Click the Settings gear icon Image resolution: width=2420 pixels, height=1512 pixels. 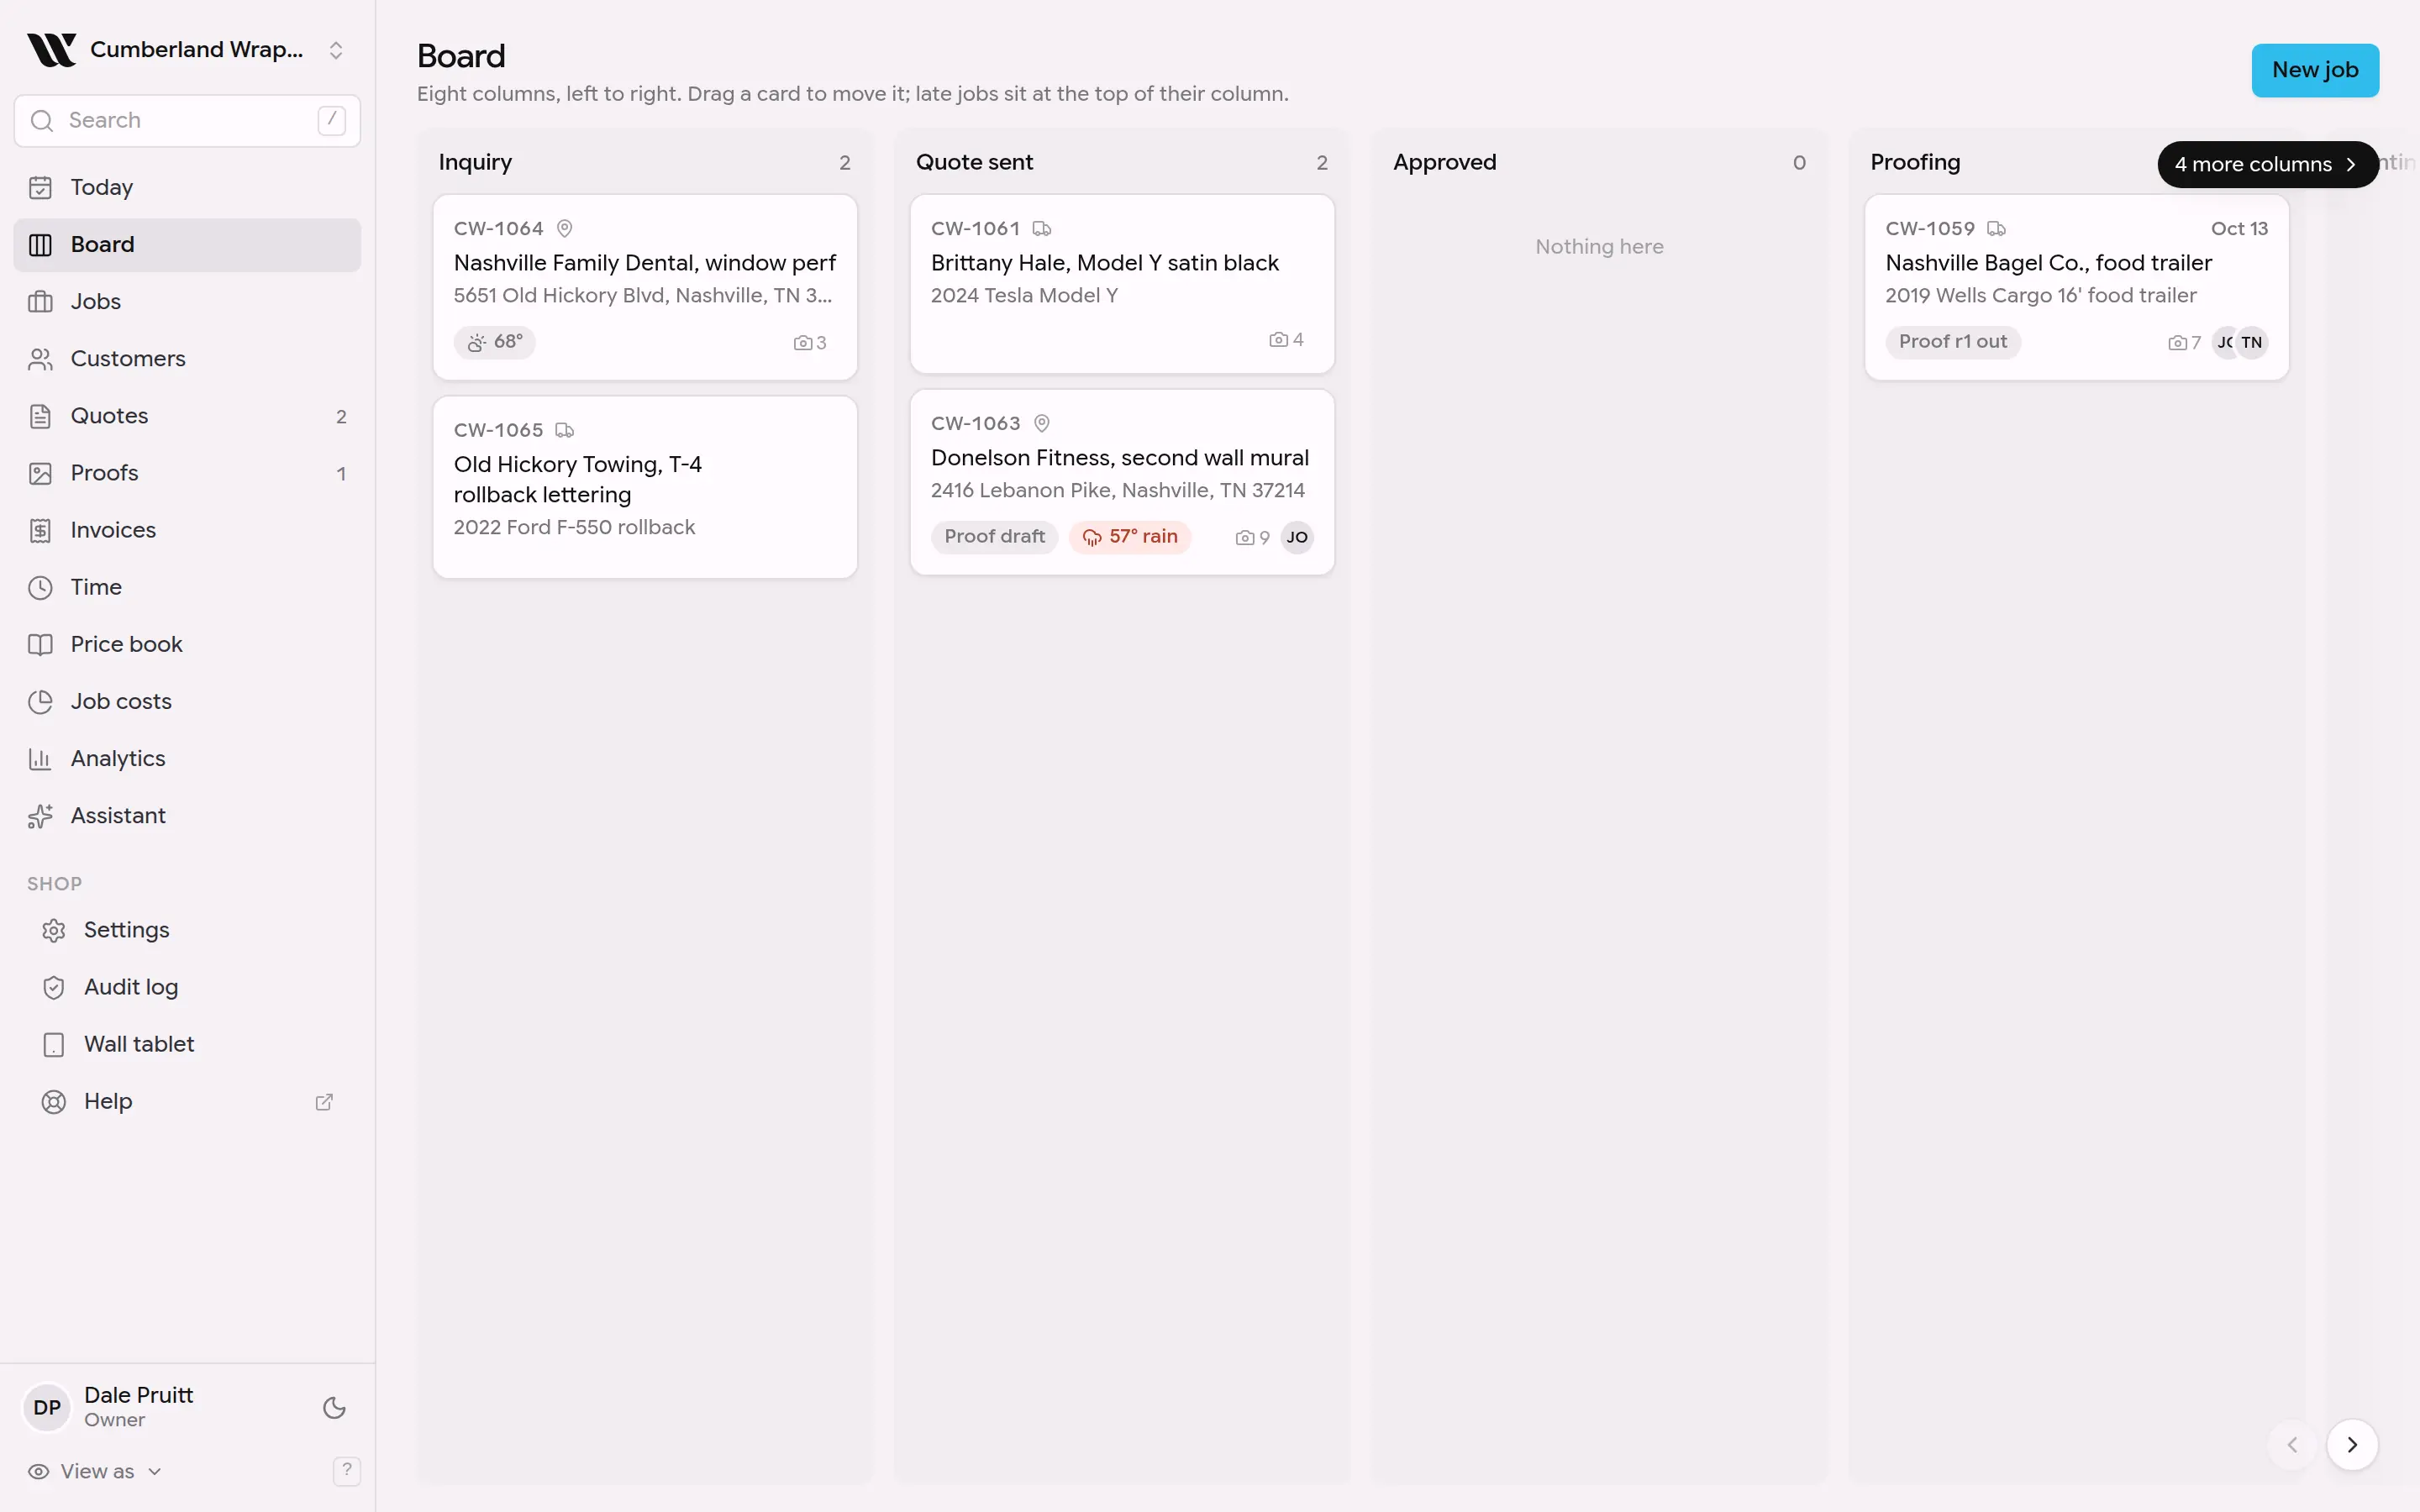click(x=54, y=930)
